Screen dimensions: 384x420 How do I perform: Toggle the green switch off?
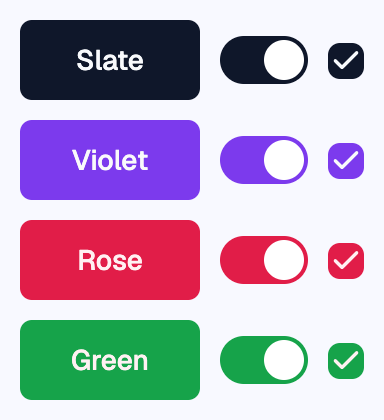pos(264,360)
